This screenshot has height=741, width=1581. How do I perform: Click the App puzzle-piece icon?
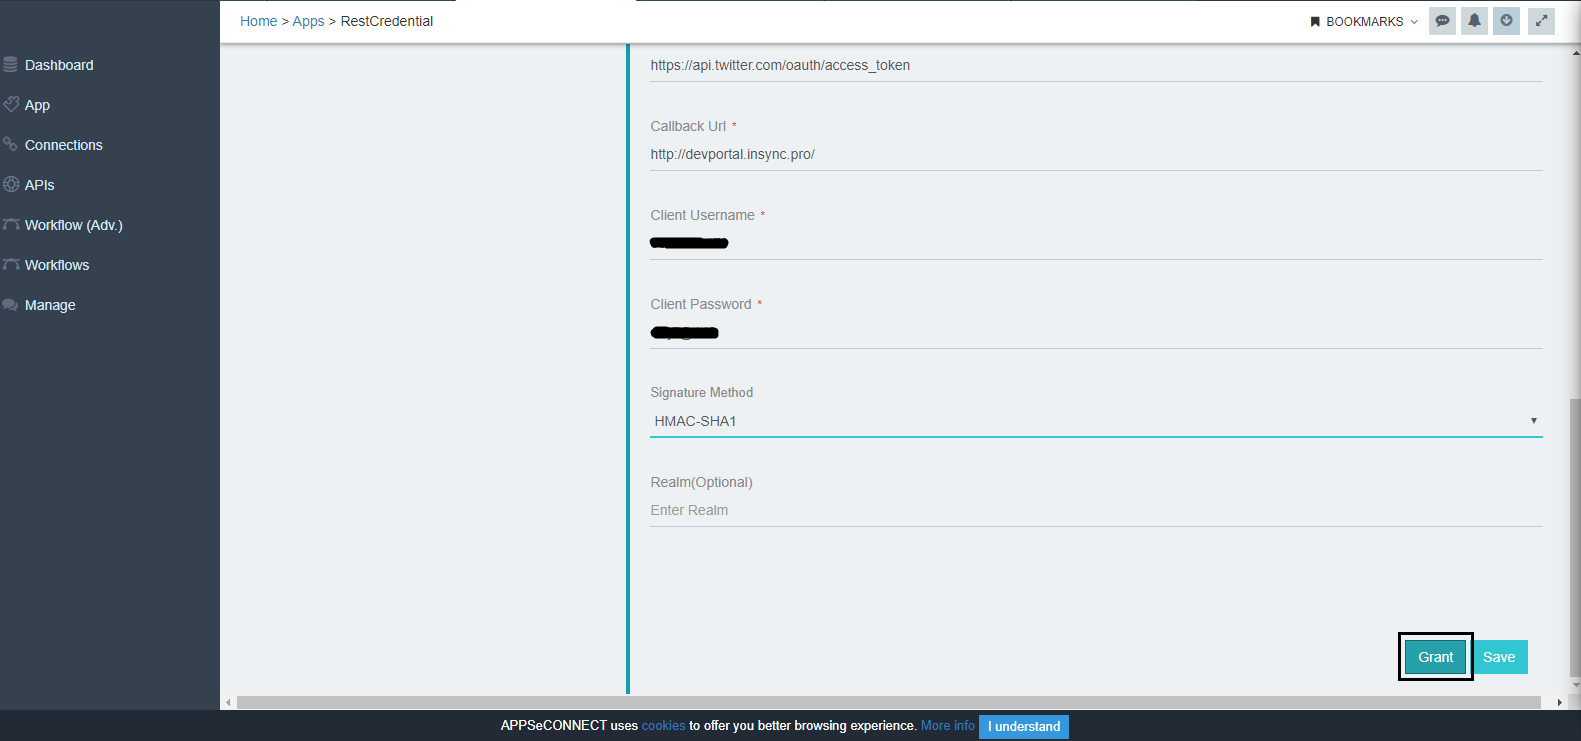[11, 104]
